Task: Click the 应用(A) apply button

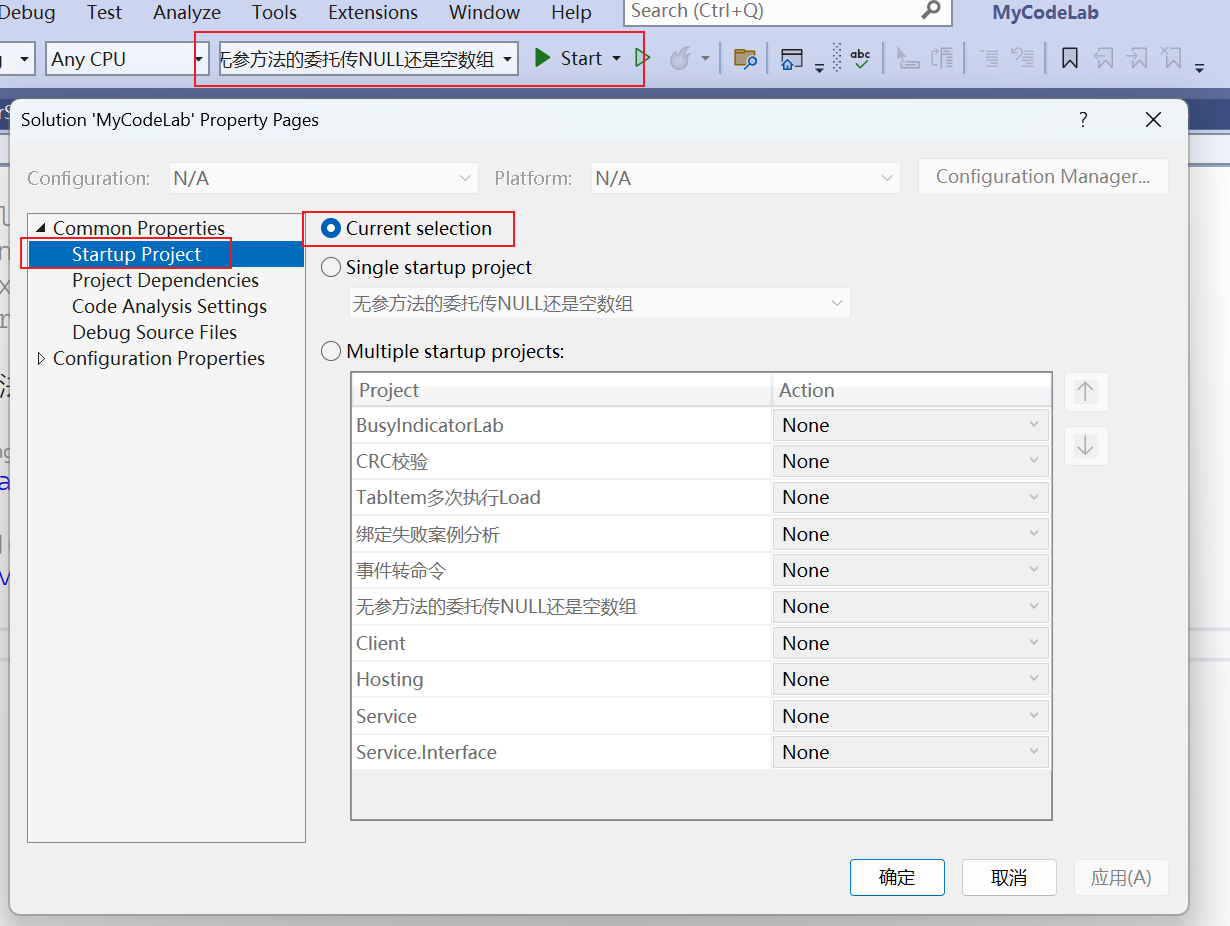Action: 1121,878
